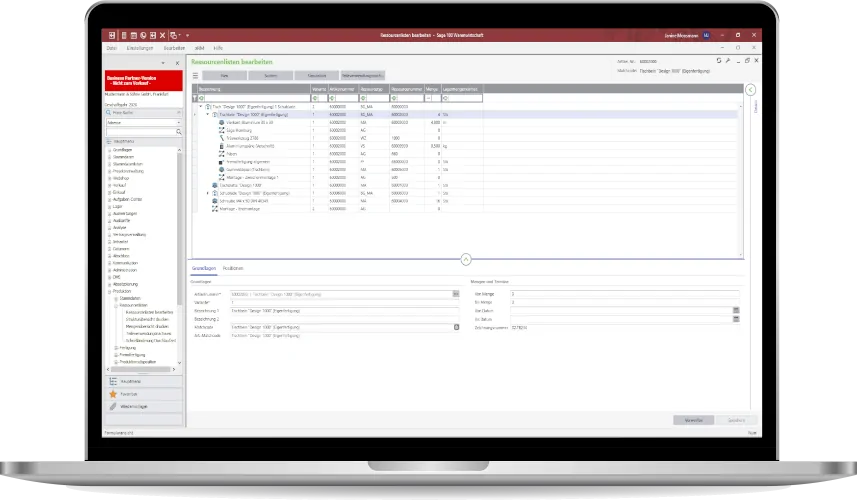This screenshot has width=857, height=500.
Task: Open the Datei menu
Action: pos(112,47)
